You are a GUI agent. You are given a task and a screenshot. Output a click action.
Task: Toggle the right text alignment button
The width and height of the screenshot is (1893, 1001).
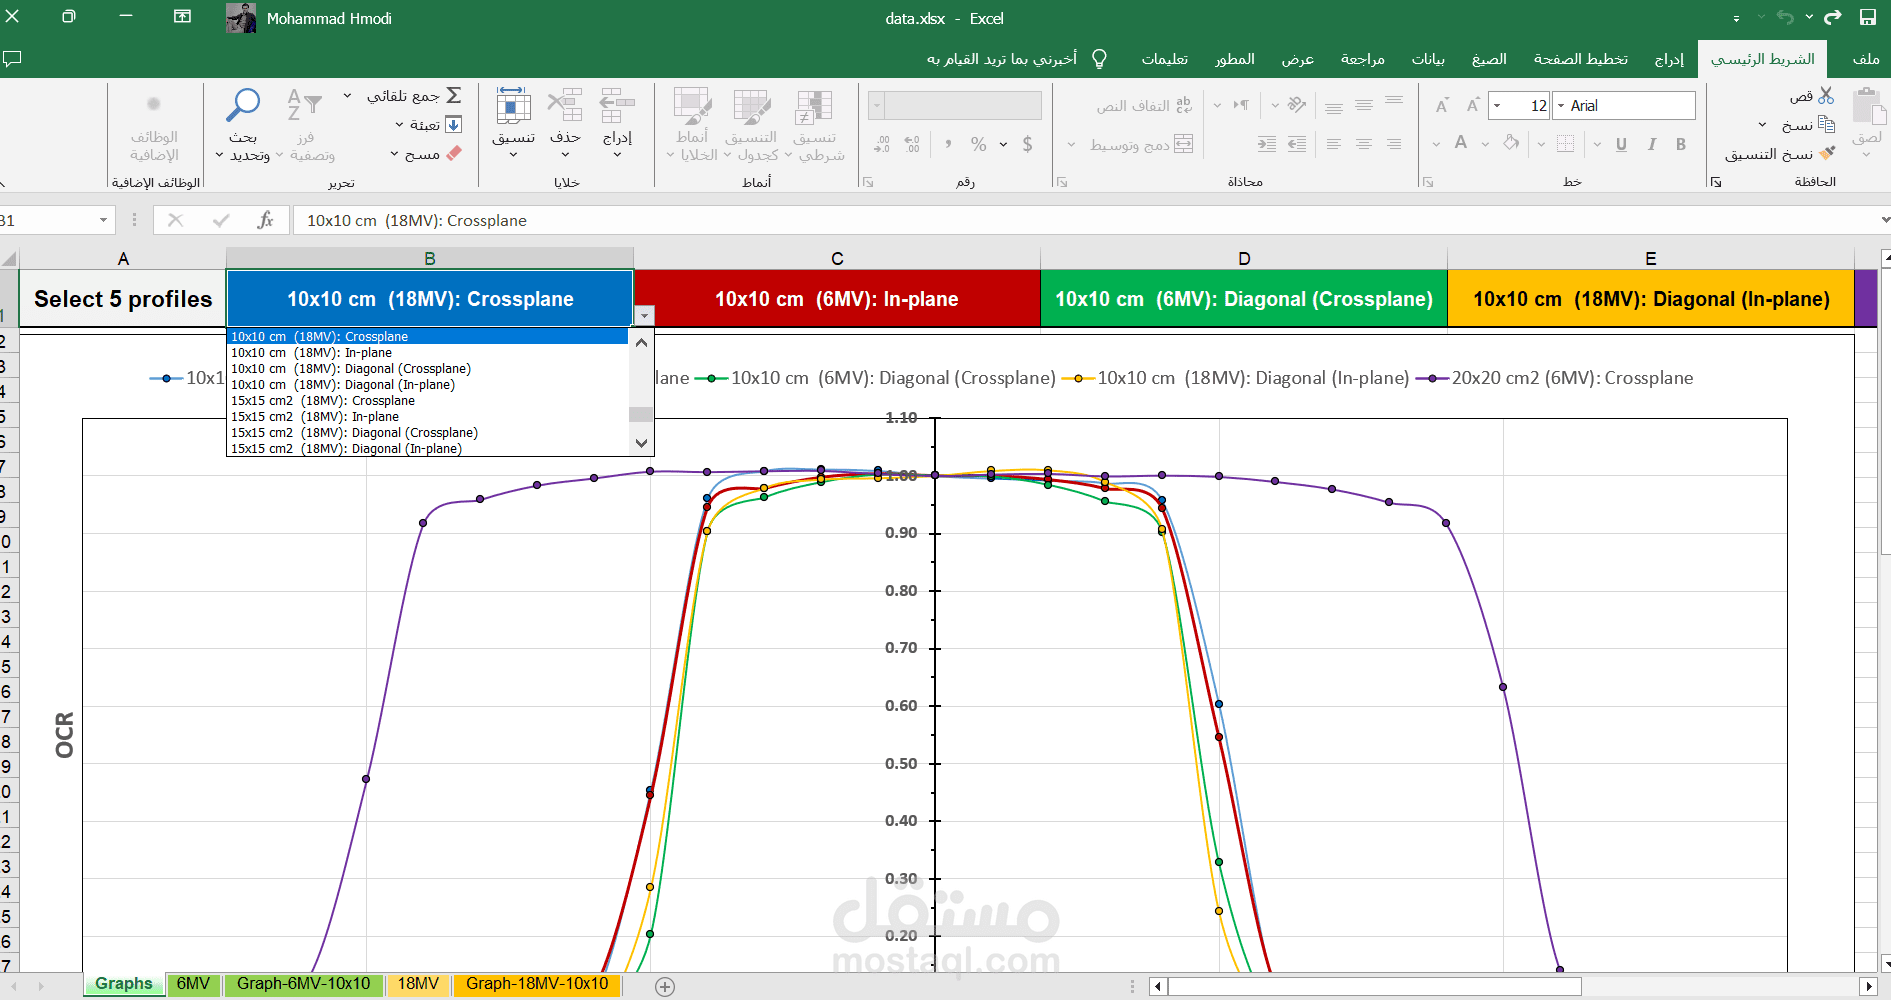click(1394, 144)
